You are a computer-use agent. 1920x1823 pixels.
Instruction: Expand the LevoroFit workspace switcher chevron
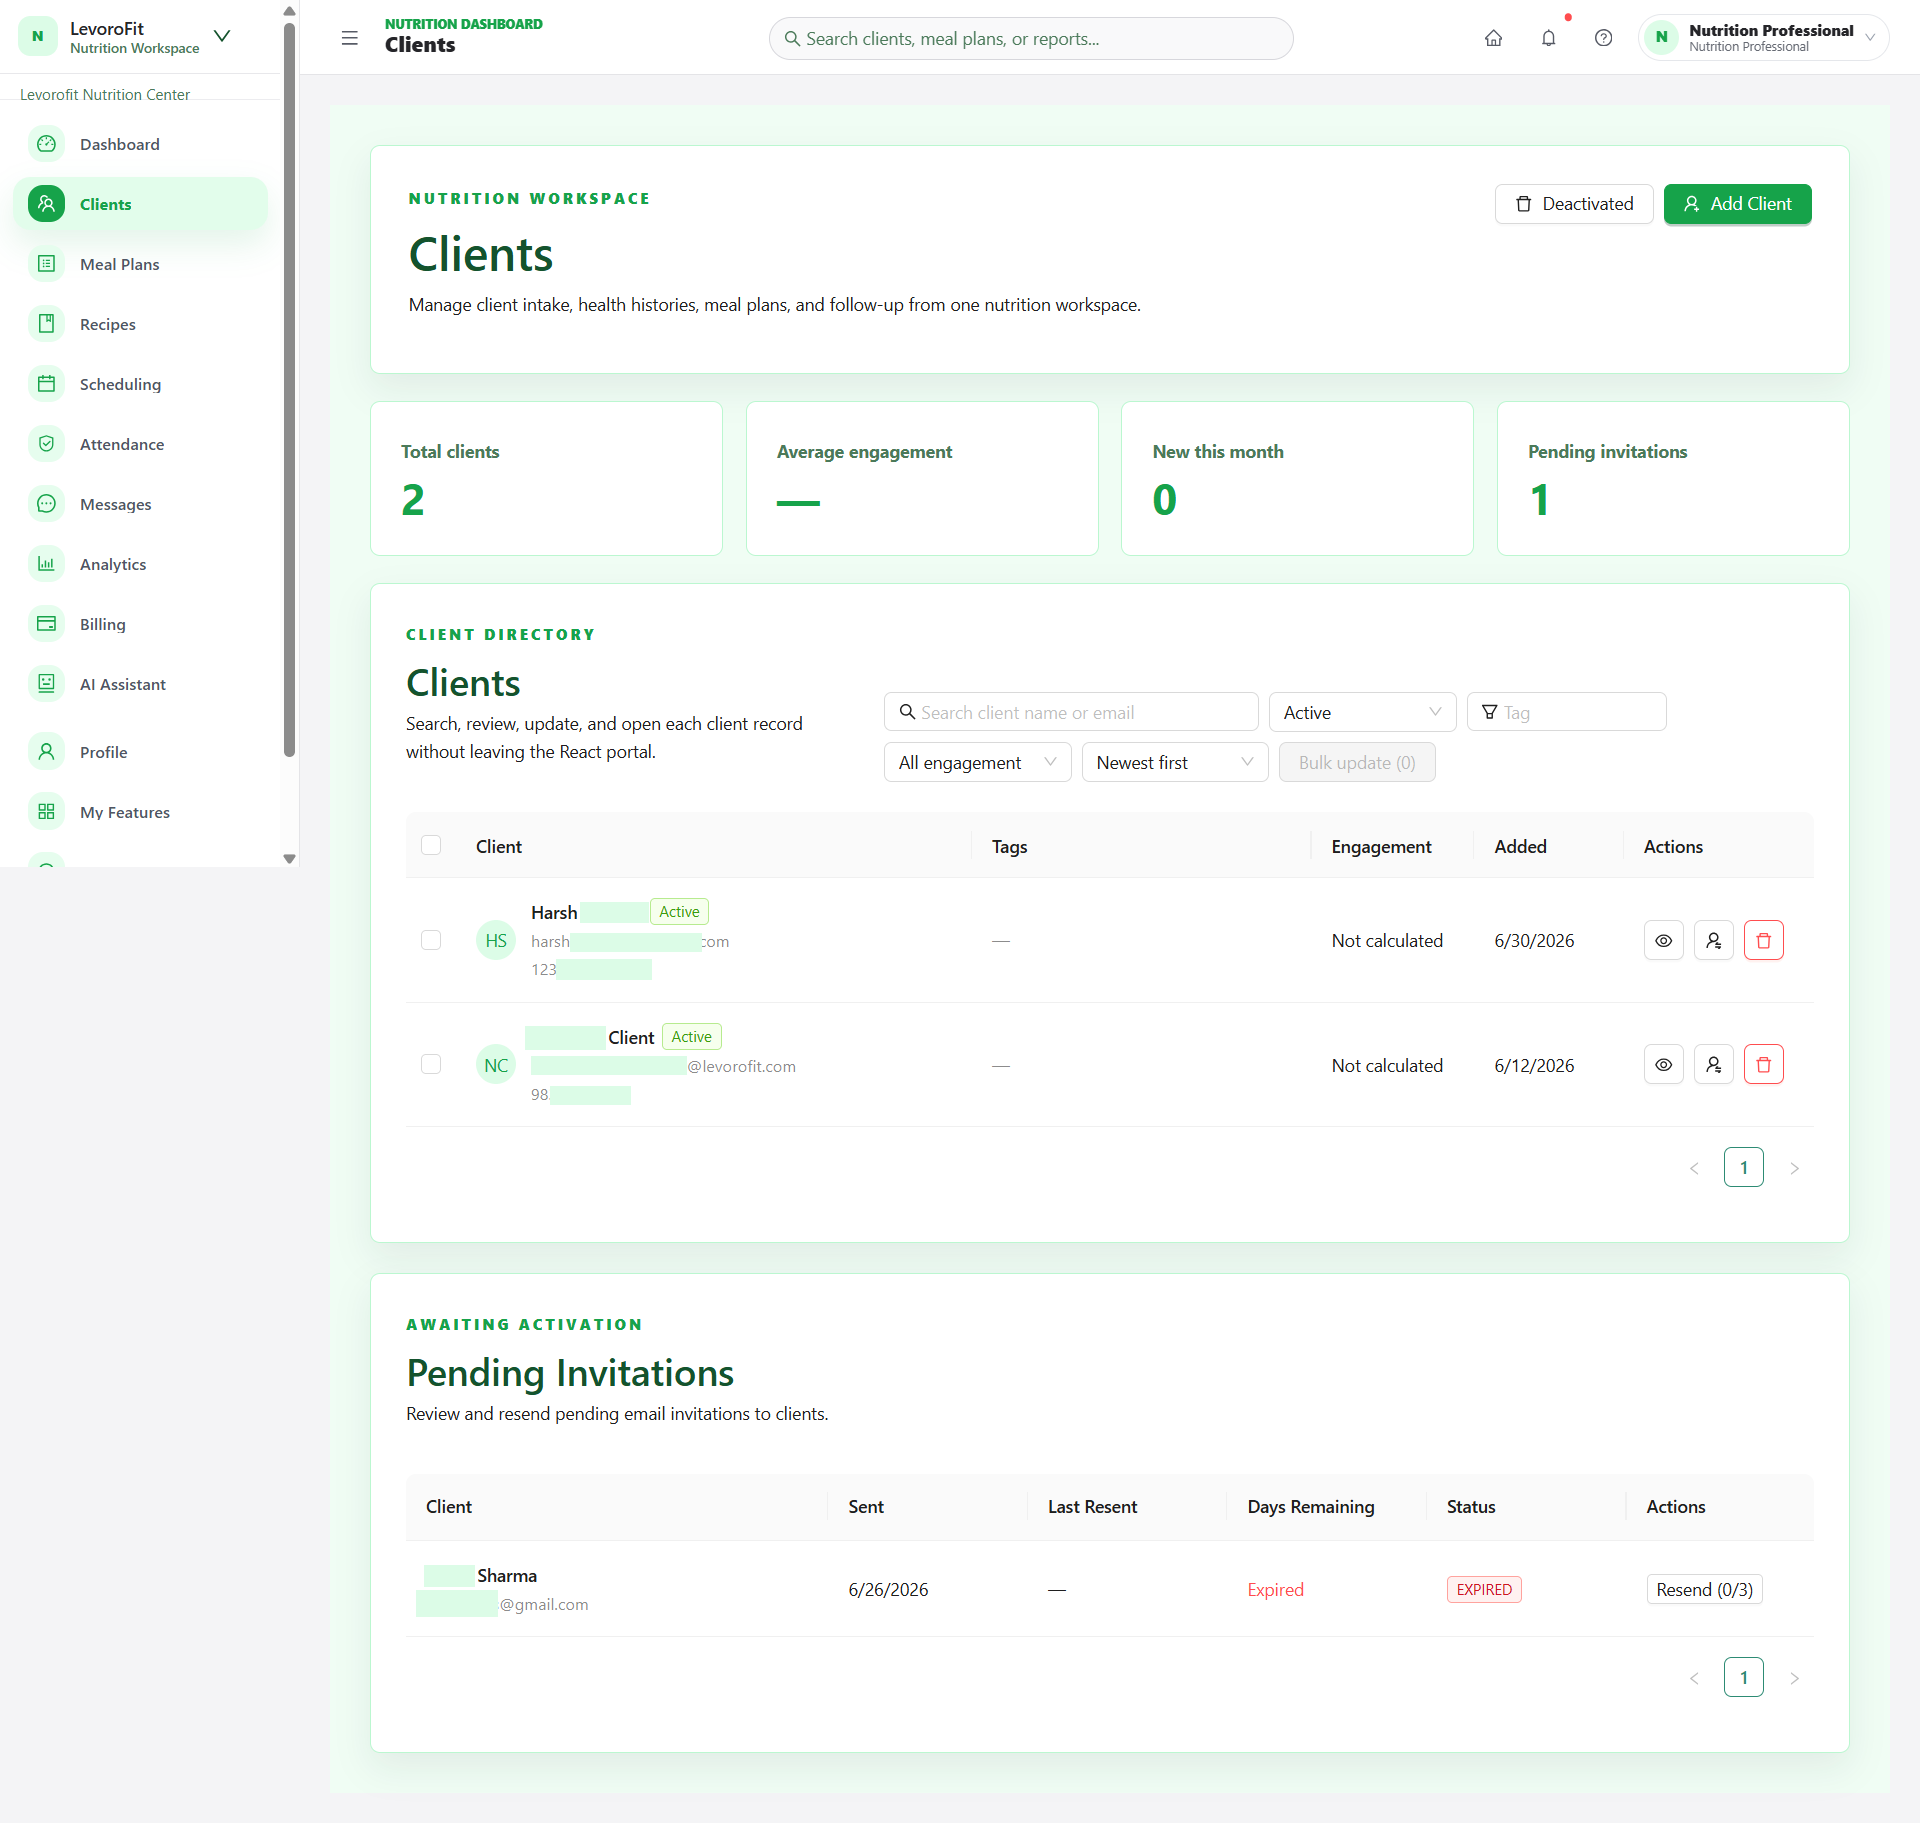[222, 37]
